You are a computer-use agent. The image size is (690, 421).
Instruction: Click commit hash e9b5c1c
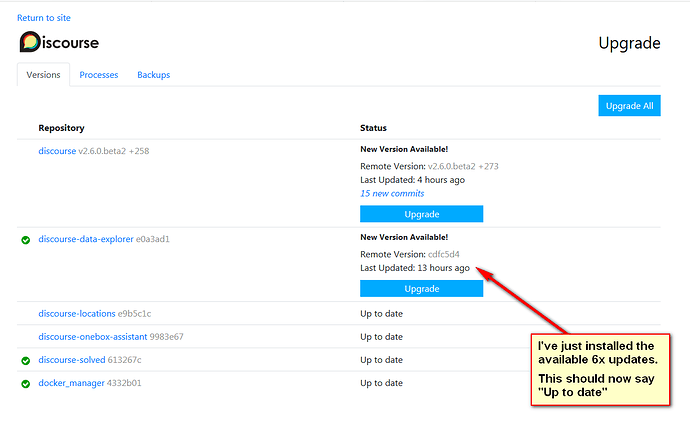tap(134, 314)
